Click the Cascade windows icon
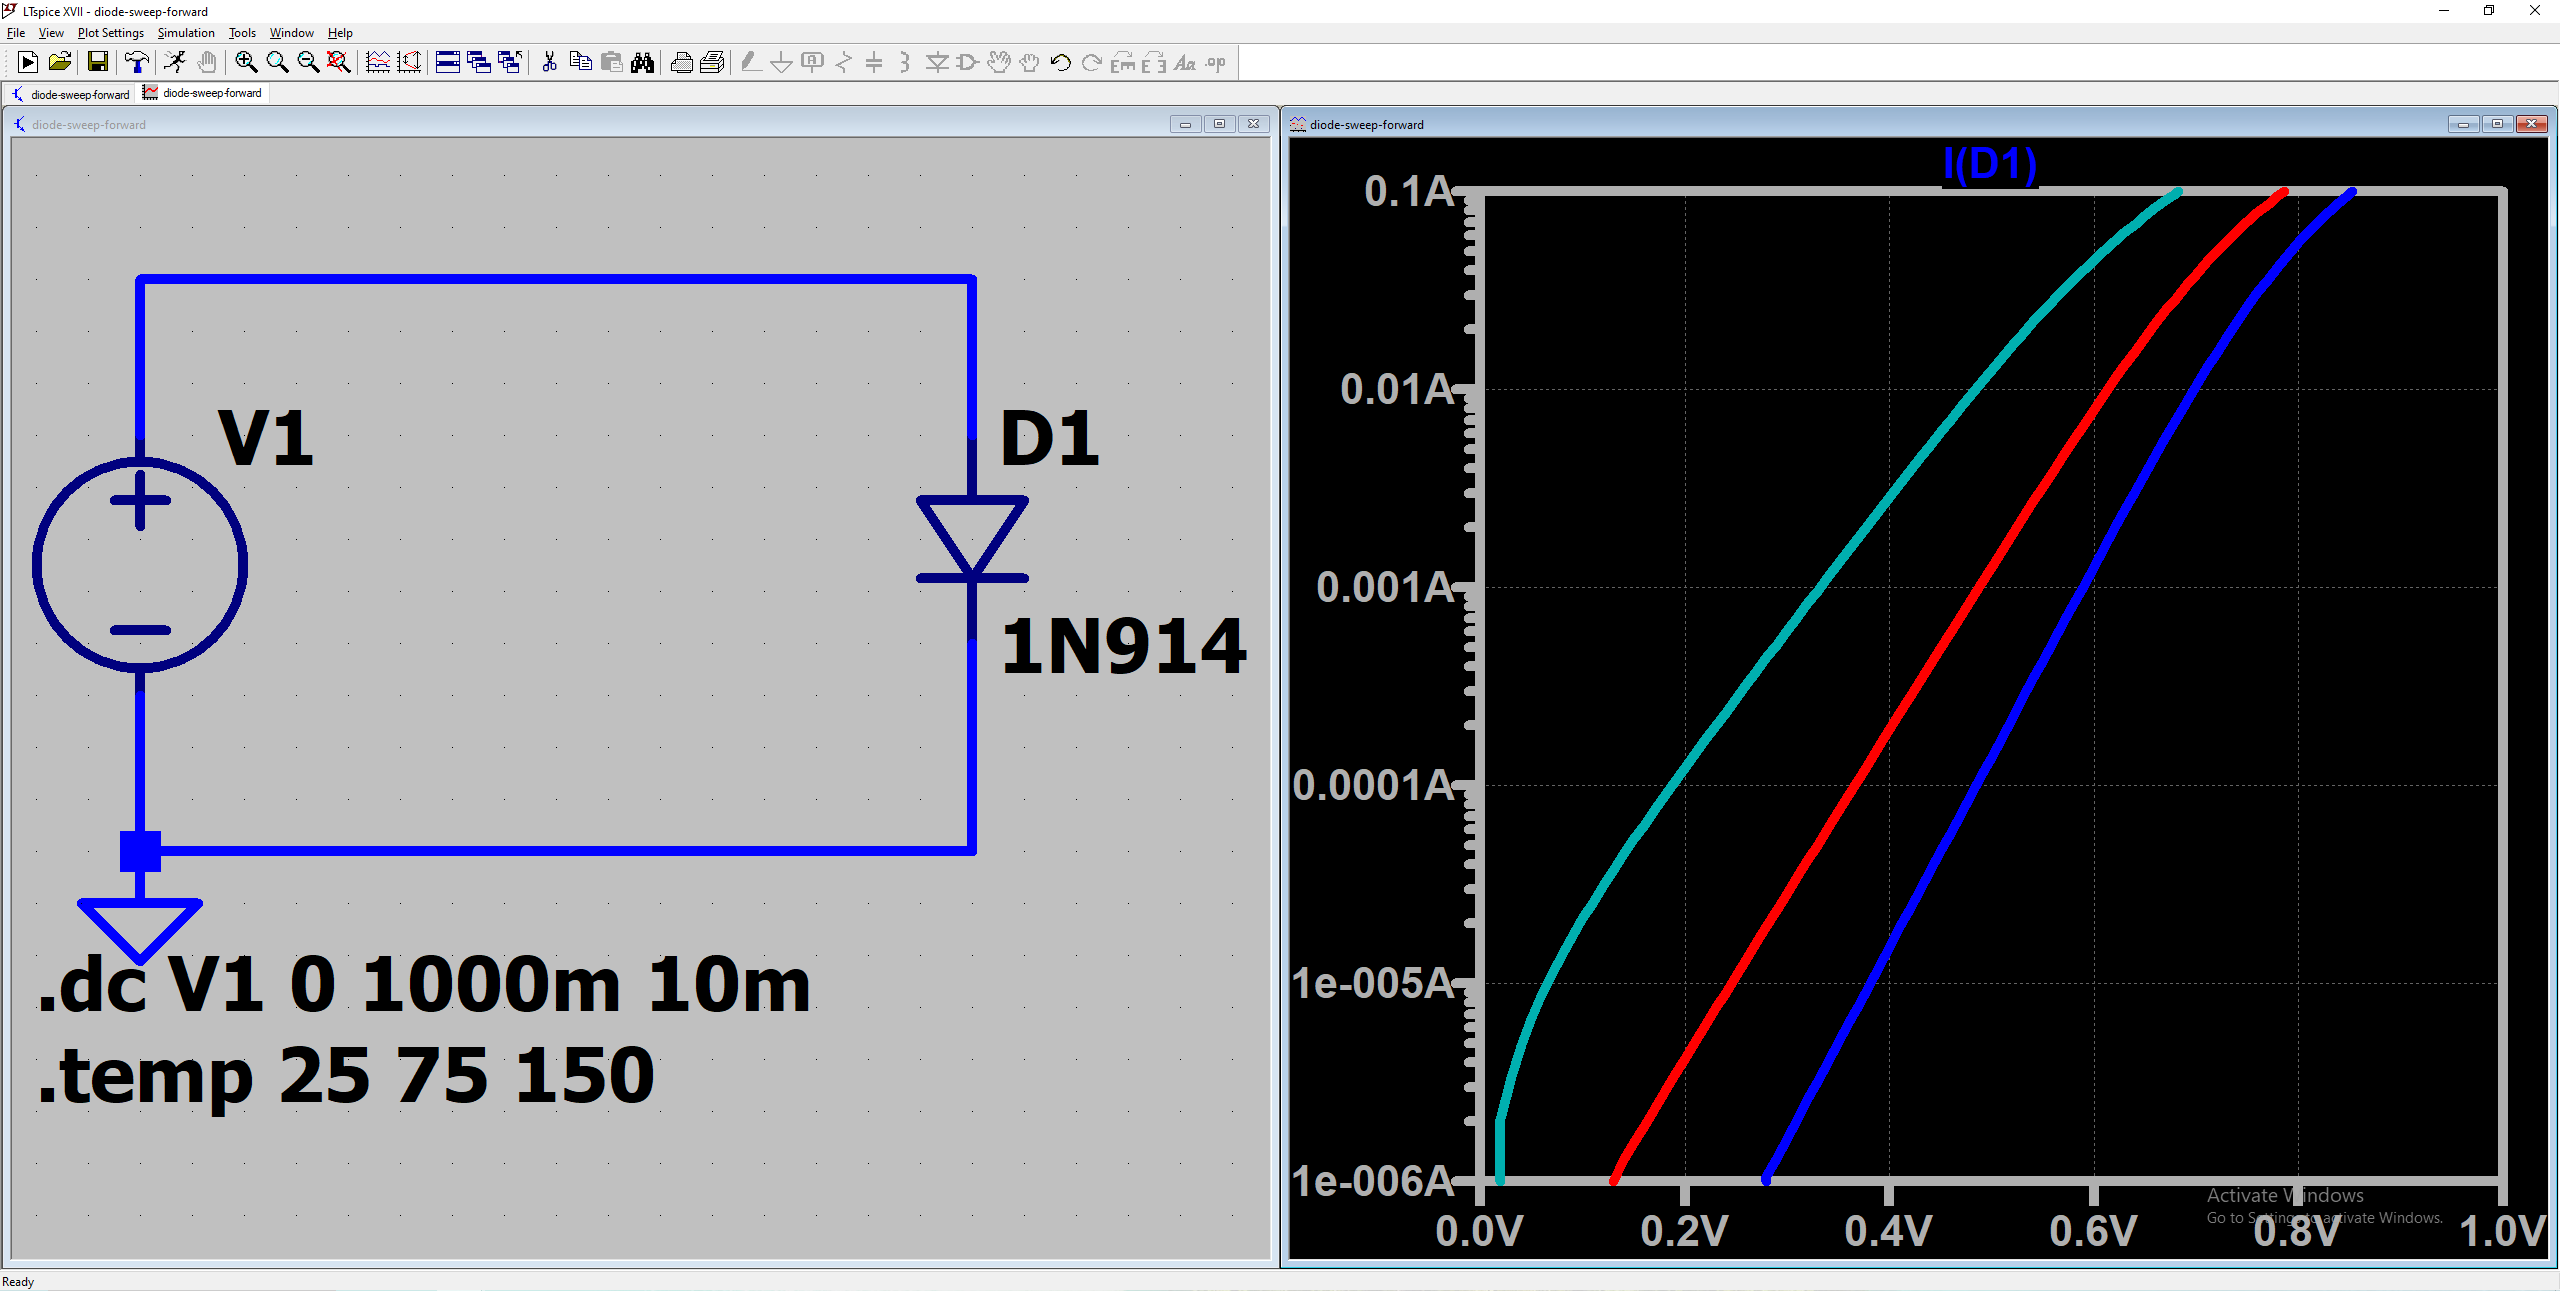Image resolution: width=2560 pixels, height=1291 pixels. [479, 63]
